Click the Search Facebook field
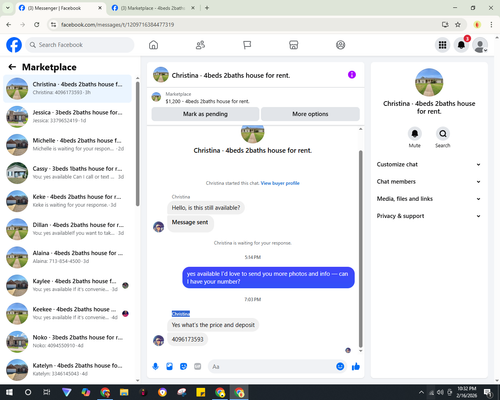500x400 pixels. 80,45
